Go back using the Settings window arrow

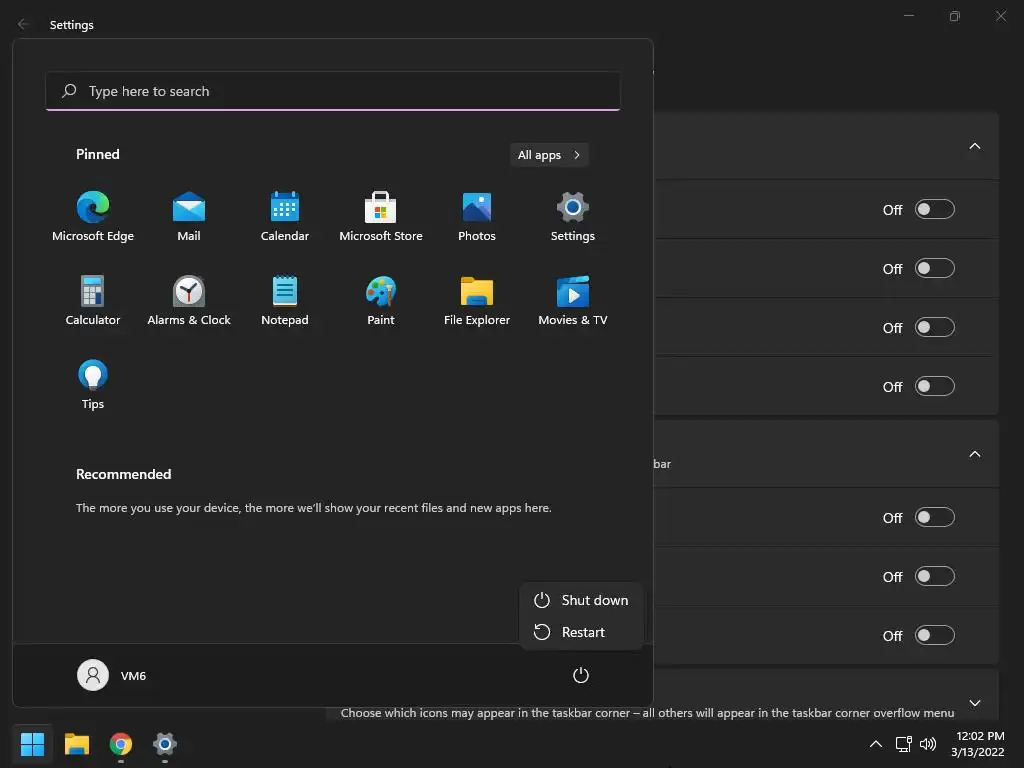(23, 24)
